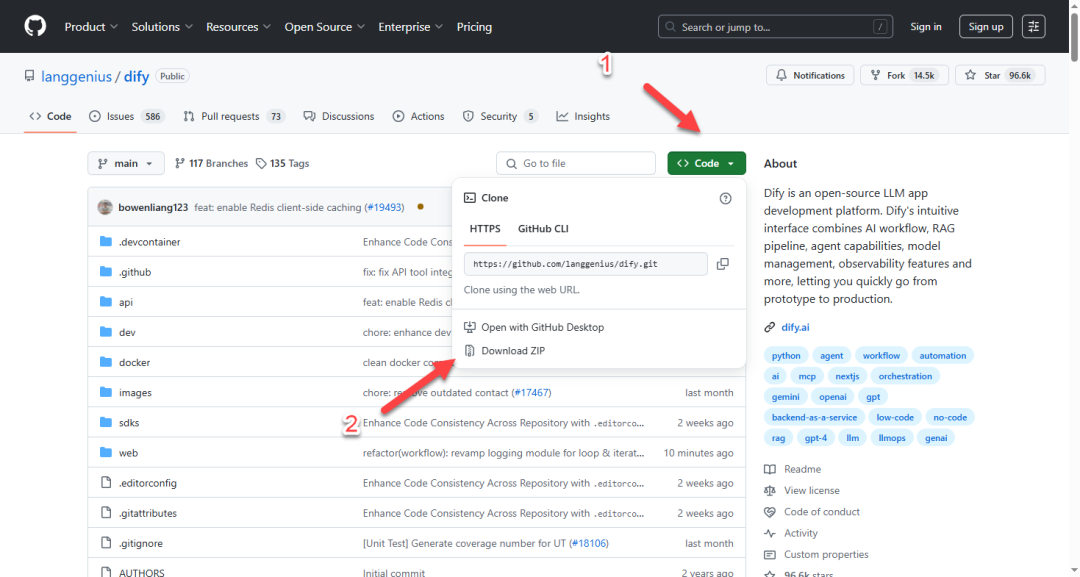Open the Insights tab
The image size is (1080, 577).
tap(583, 116)
